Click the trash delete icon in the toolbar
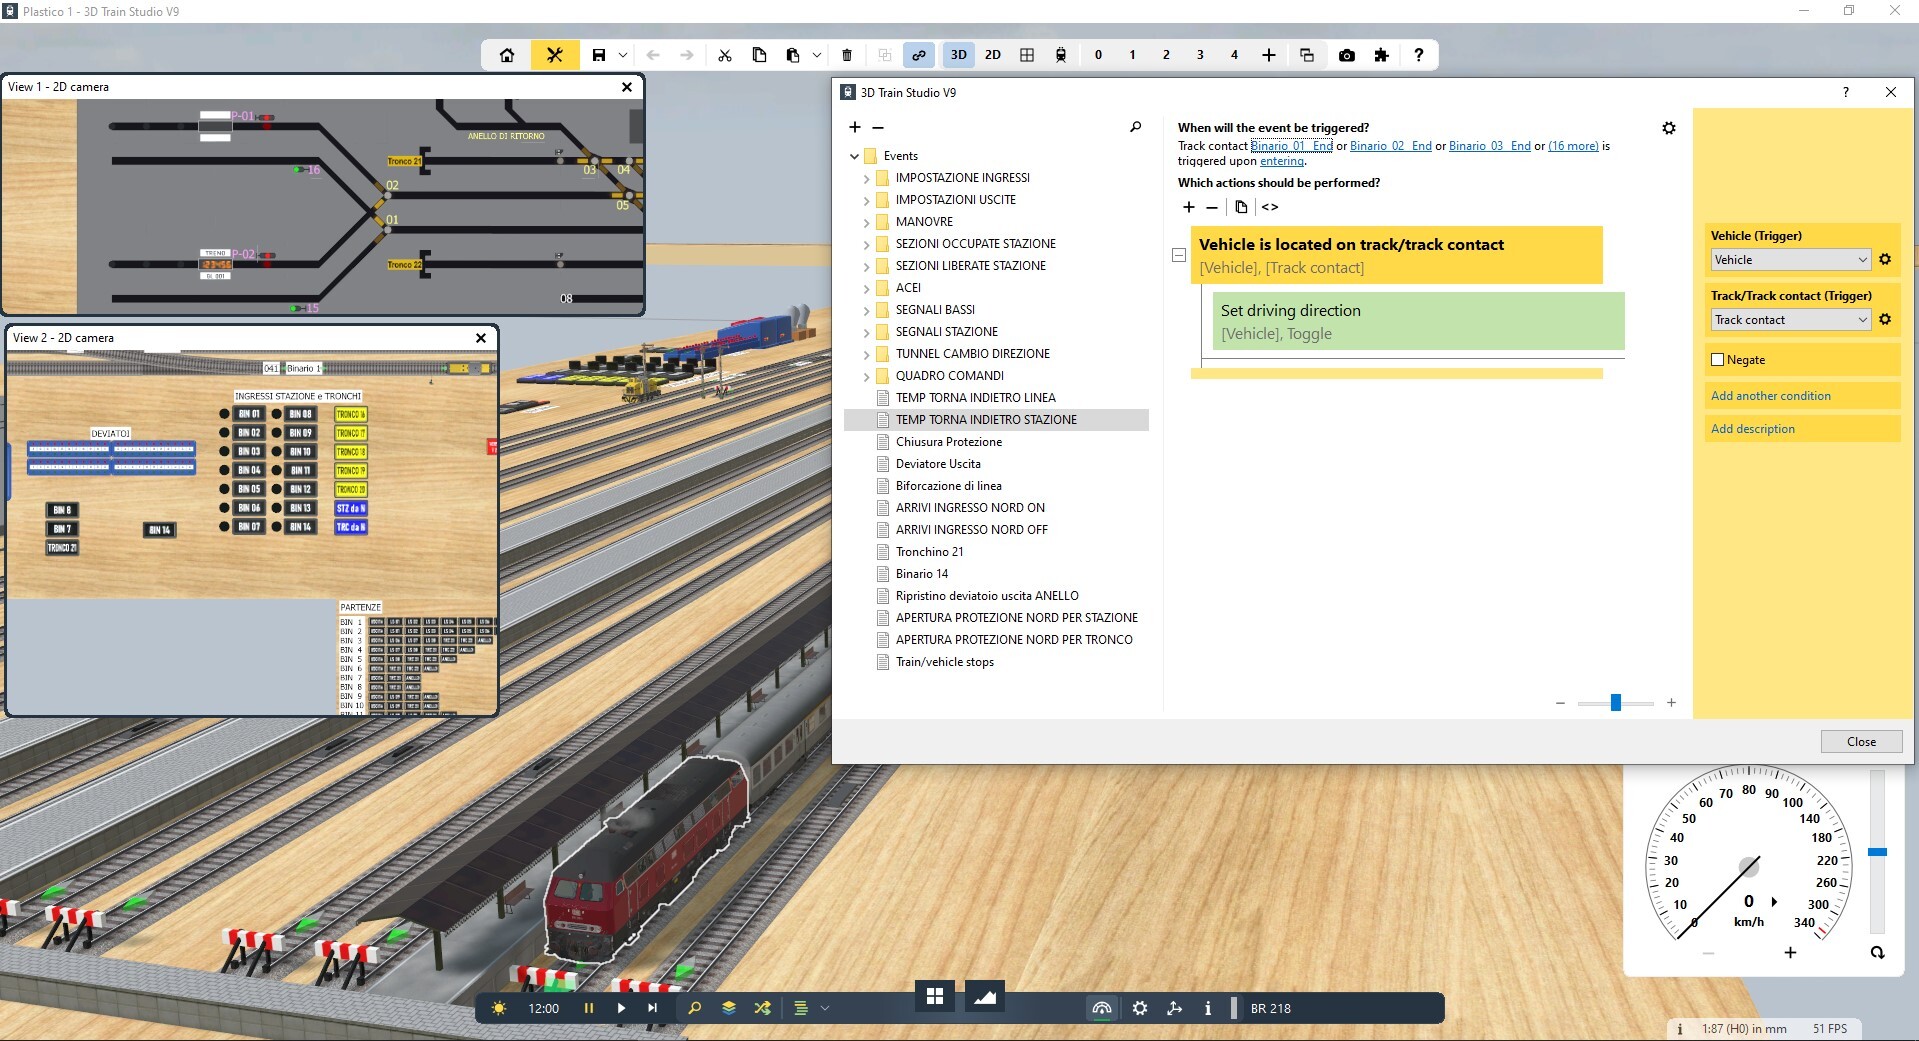This screenshot has height=1041, width=1919. pyautogui.click(x=847, y=55)
